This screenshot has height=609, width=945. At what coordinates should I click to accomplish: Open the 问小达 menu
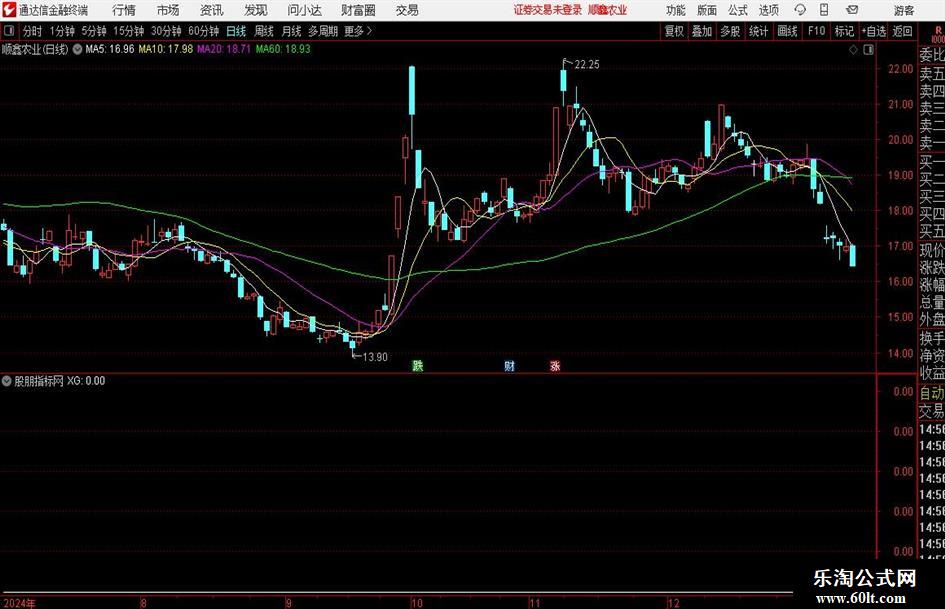[x=304, y=10]
